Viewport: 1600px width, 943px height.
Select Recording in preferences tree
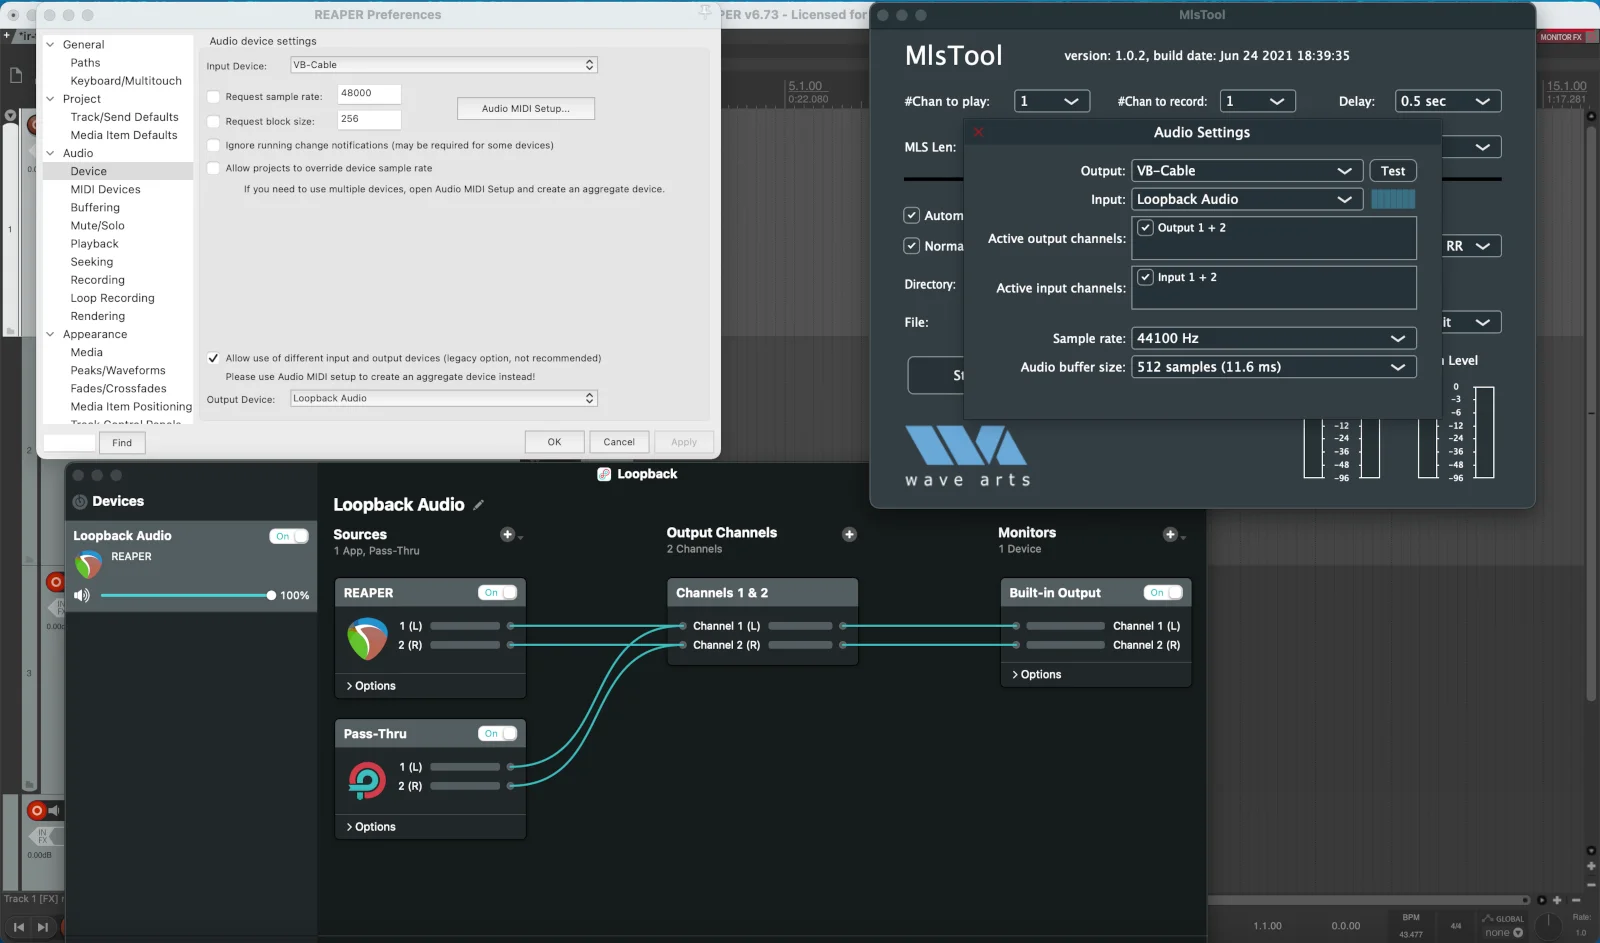tap(97, 280)
